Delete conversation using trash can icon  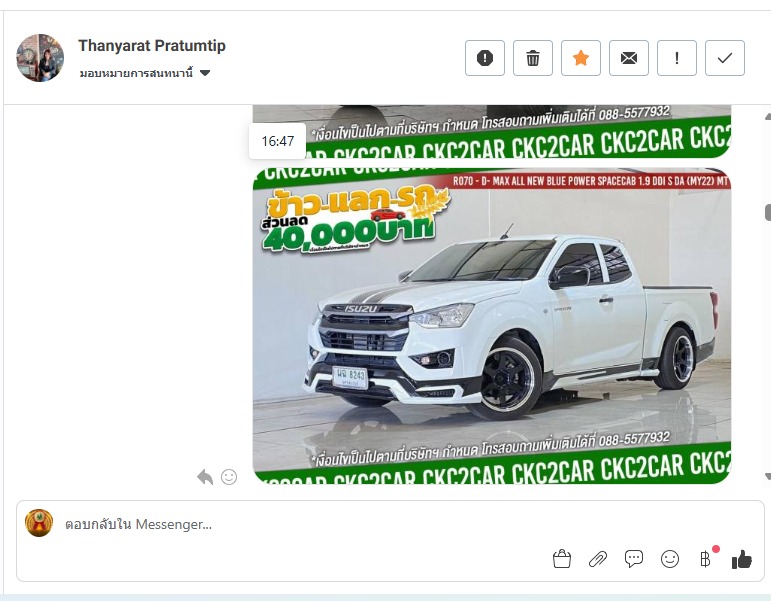pyautogui.click(x=533, y=58)
